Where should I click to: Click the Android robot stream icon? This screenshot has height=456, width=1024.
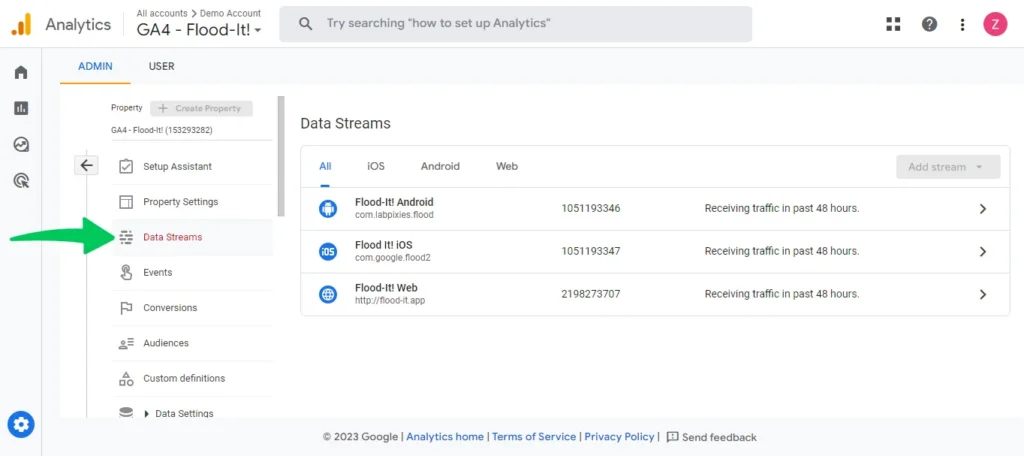tap(327, 209)
